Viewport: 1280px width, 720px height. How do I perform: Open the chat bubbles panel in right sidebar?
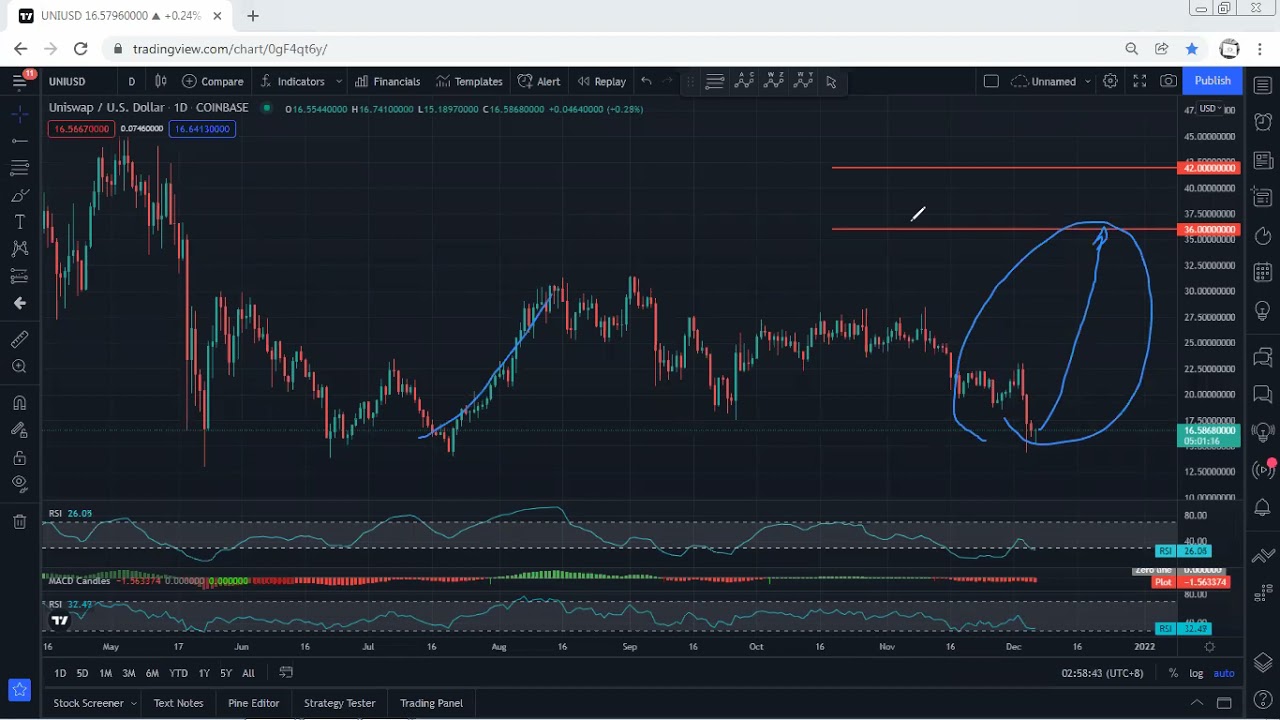pos(1262,355)
